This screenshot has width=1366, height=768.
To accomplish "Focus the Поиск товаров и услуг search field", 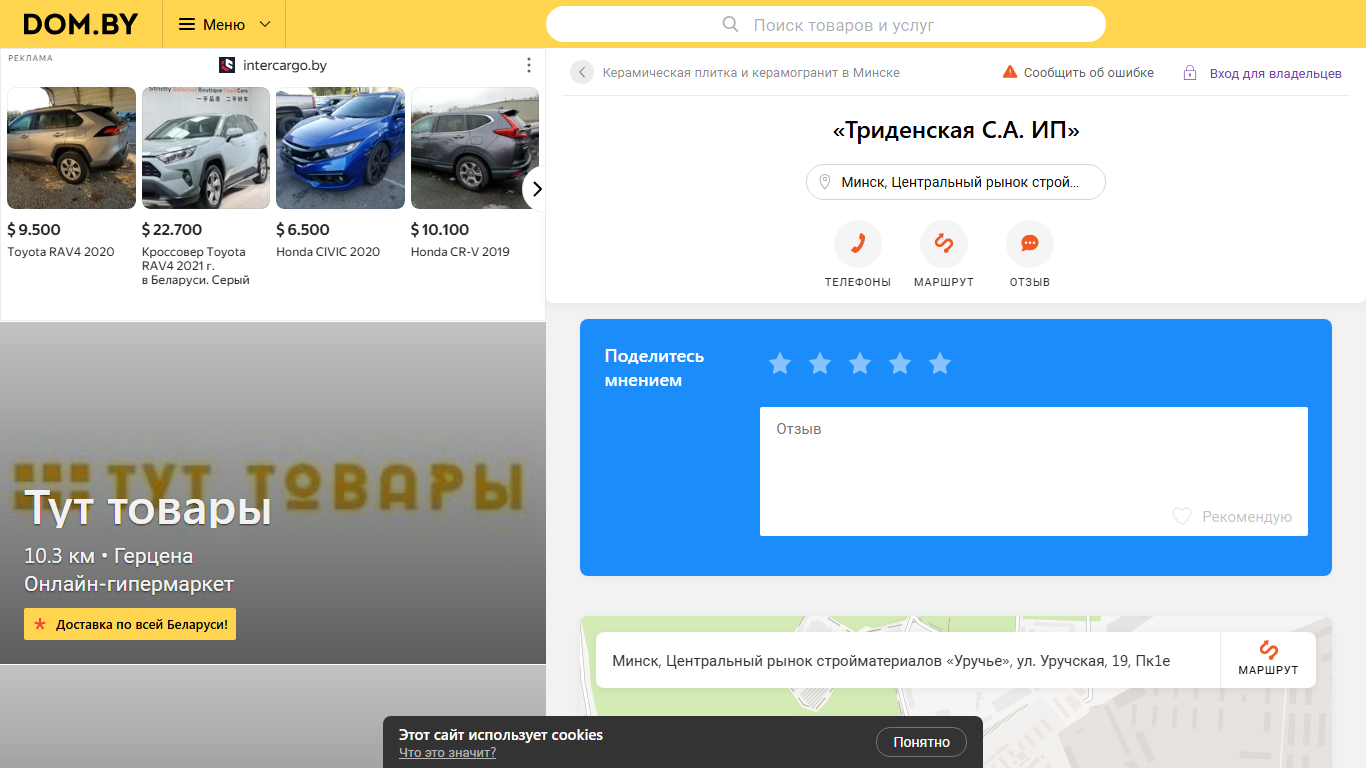I will 826,25.
